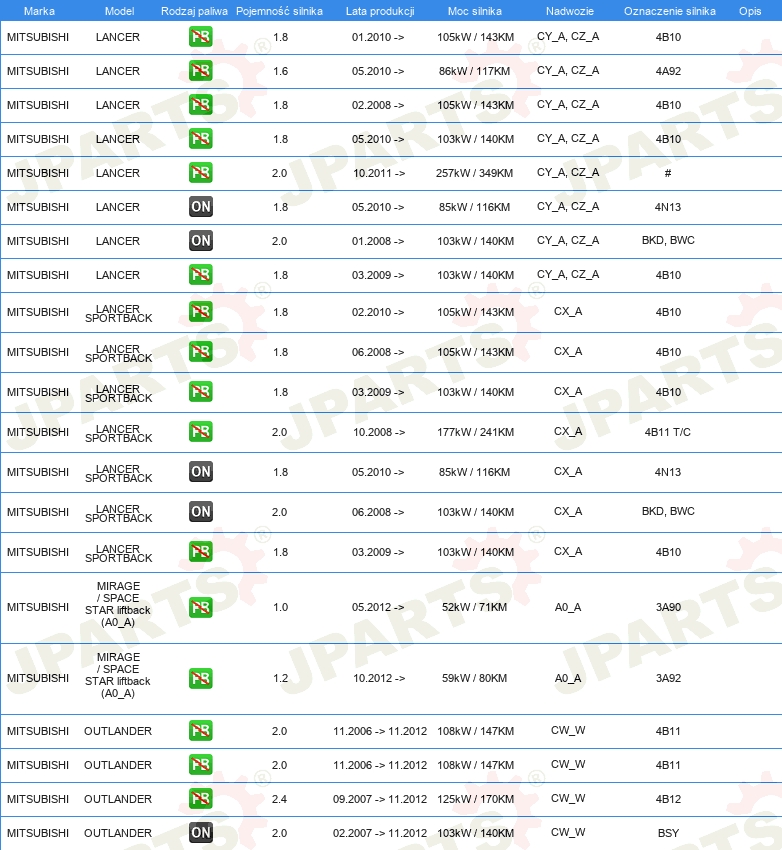Select power value '86kW / 117KM'
Image resolution: width=782 pixels, height=850 pixels.
click(x=474, y=71)
